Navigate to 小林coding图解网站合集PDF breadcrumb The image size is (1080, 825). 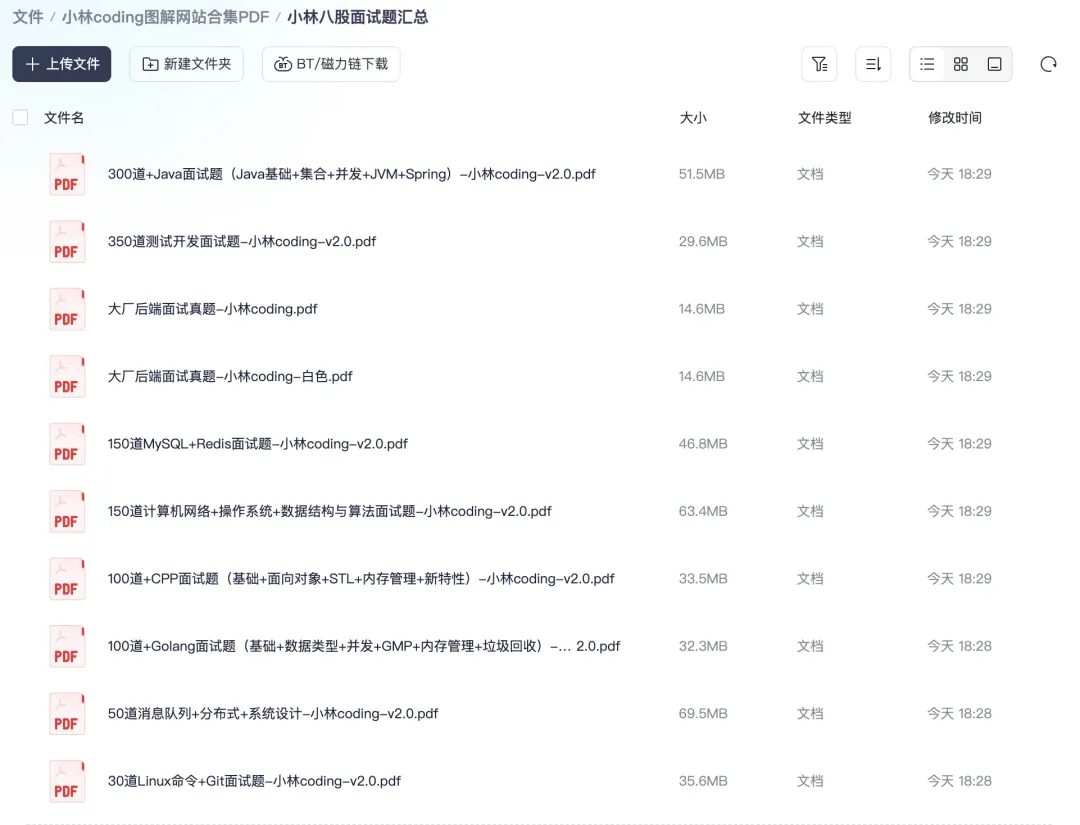coord(166,17)
